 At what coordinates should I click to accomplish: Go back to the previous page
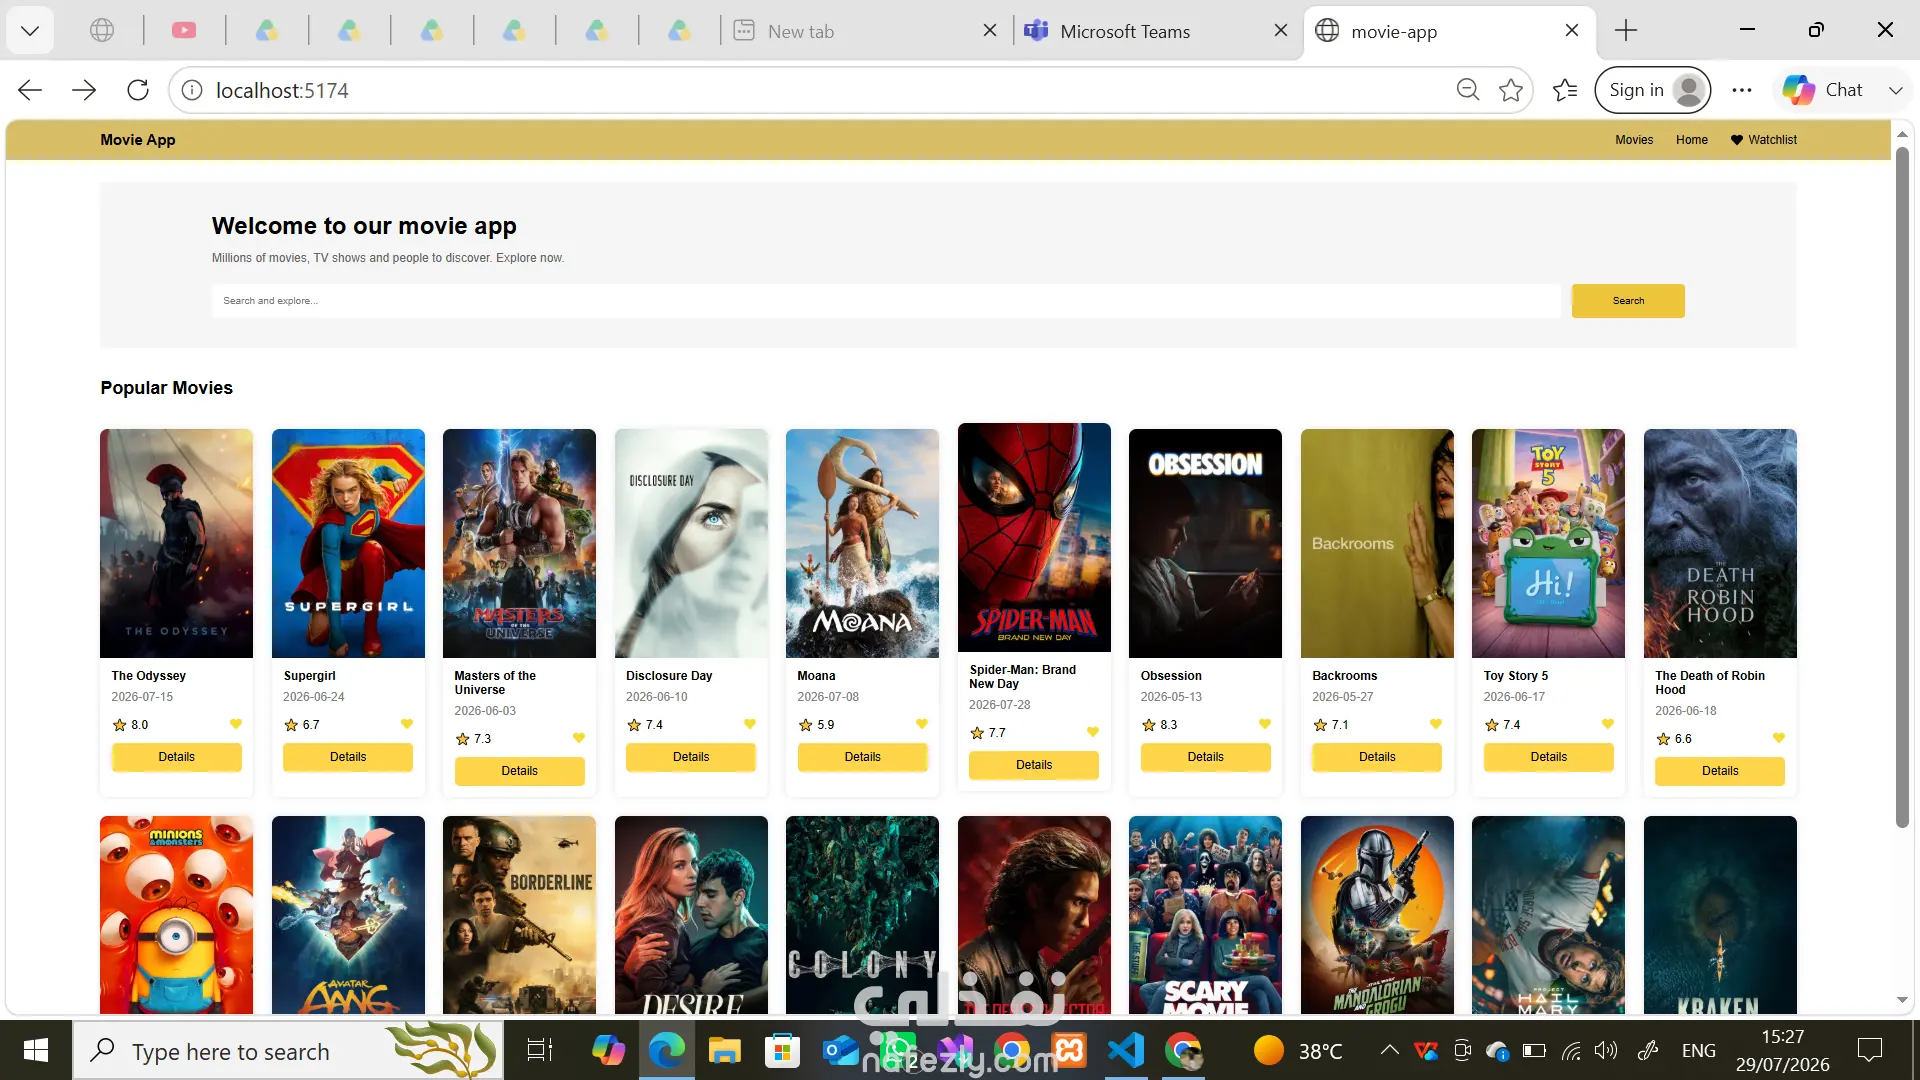click(30, 90)
